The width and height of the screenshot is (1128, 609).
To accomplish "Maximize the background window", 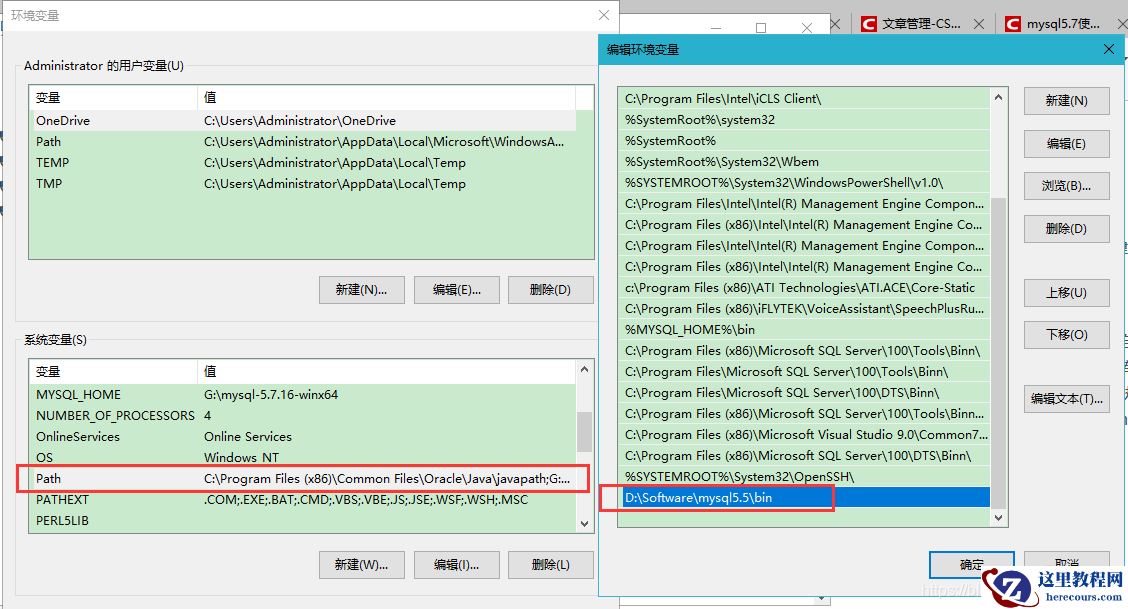I will coord(760,28).
